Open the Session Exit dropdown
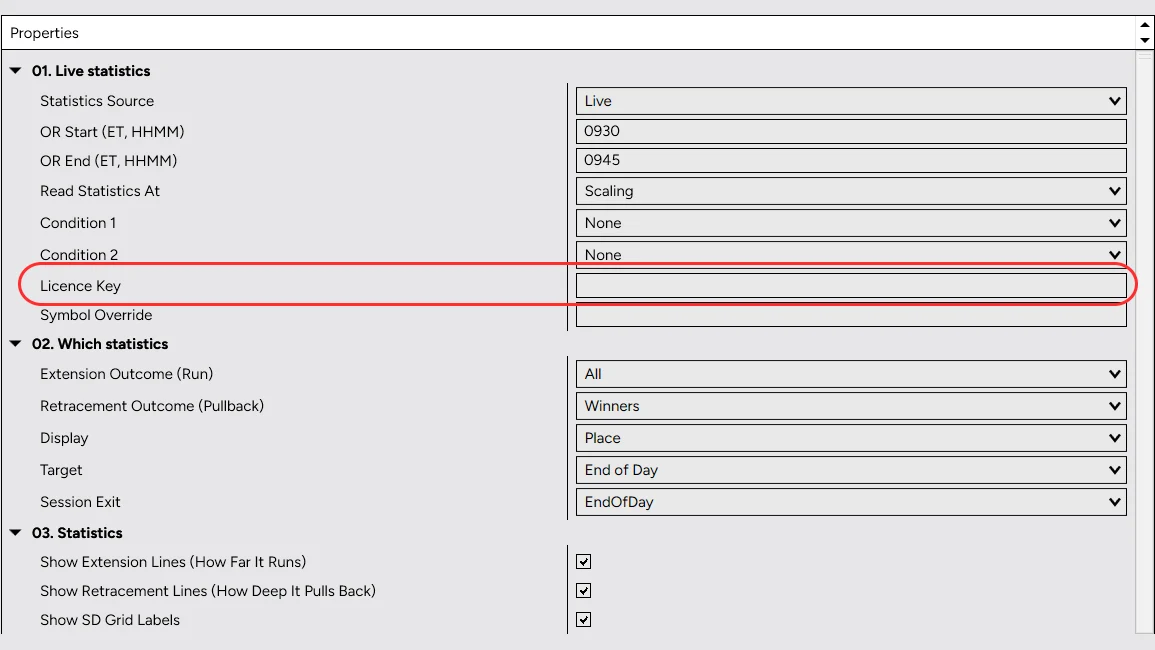 coord(851,502)
